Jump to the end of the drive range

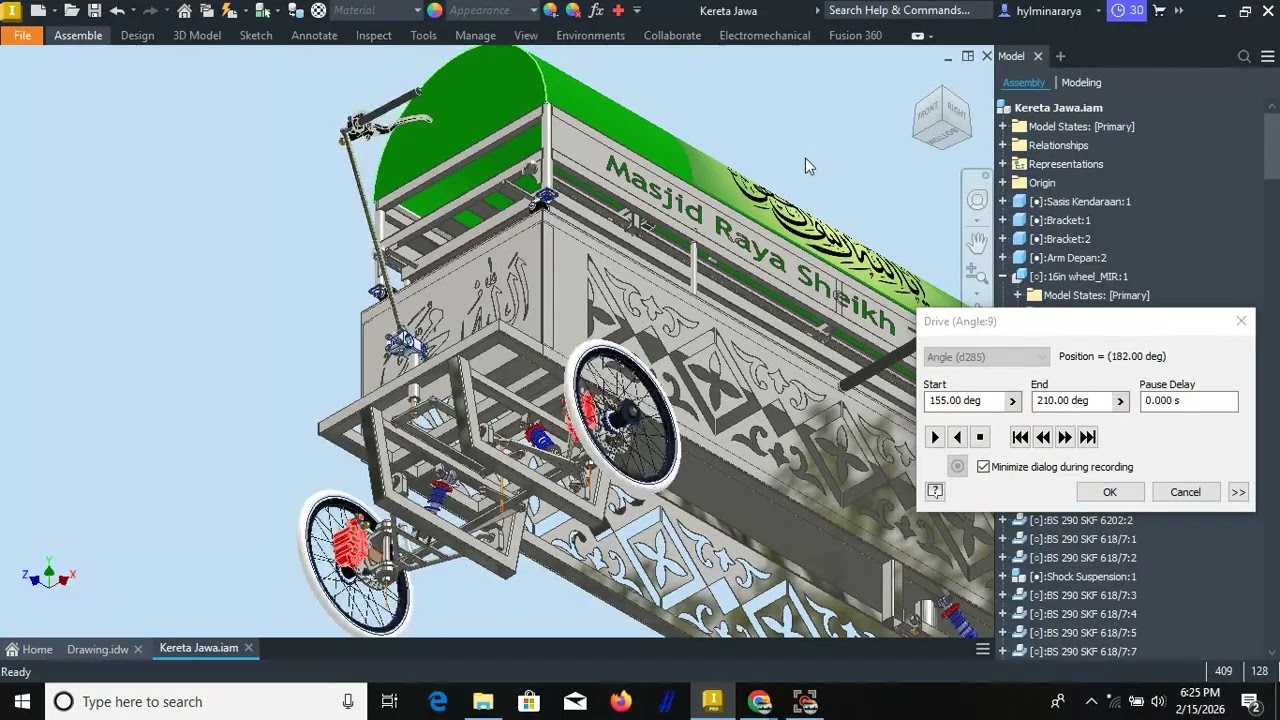coord(1088,437)
